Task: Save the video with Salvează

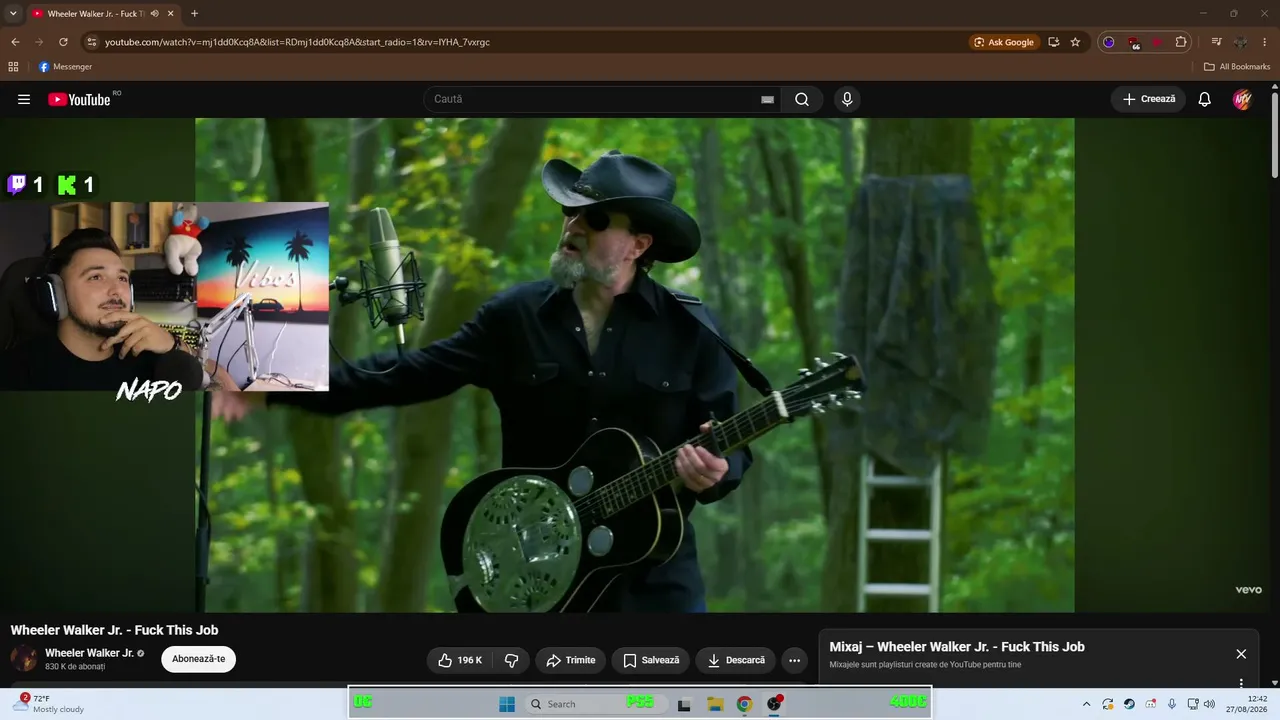Action: click(650, 660)
